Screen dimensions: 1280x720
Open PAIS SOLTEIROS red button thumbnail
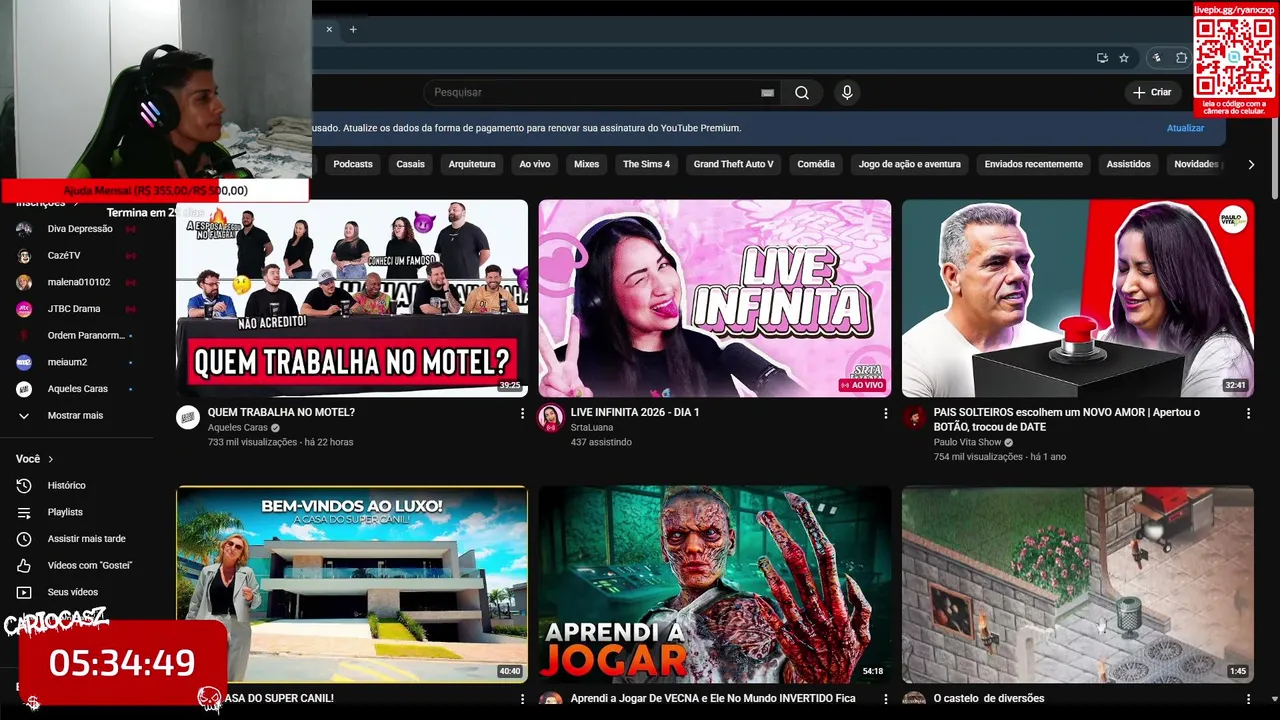click(x=1078, y=298)
